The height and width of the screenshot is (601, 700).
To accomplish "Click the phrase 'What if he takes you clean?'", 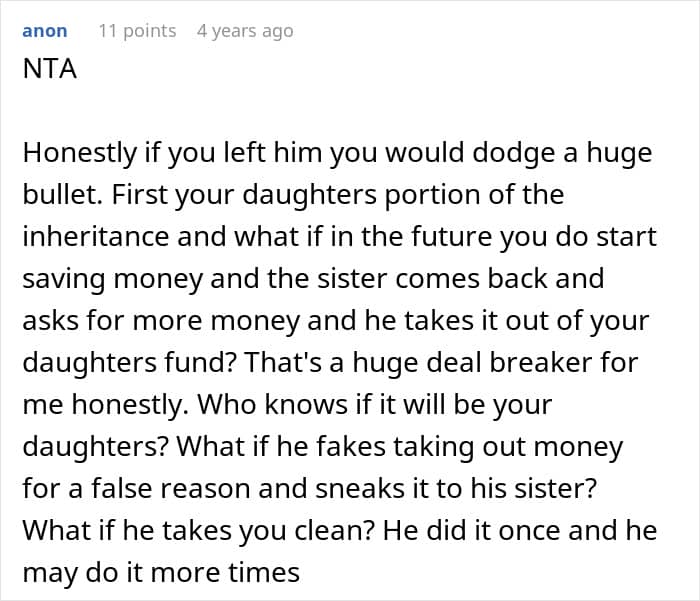I will 198,531.
